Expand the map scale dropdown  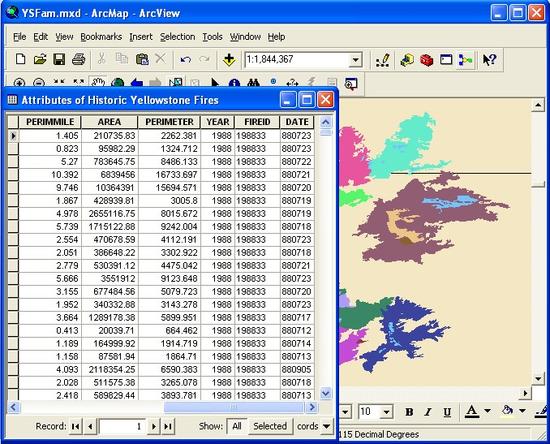point(356,60)
